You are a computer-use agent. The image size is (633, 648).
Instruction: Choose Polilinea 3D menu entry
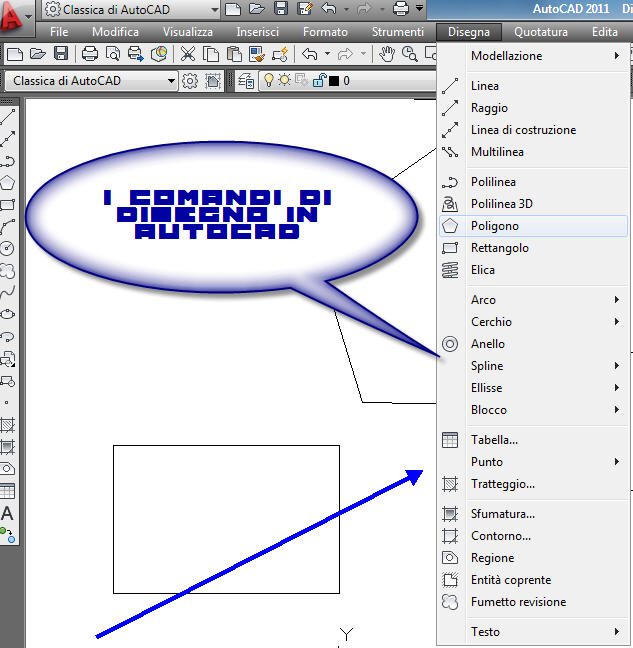point(534,204)
